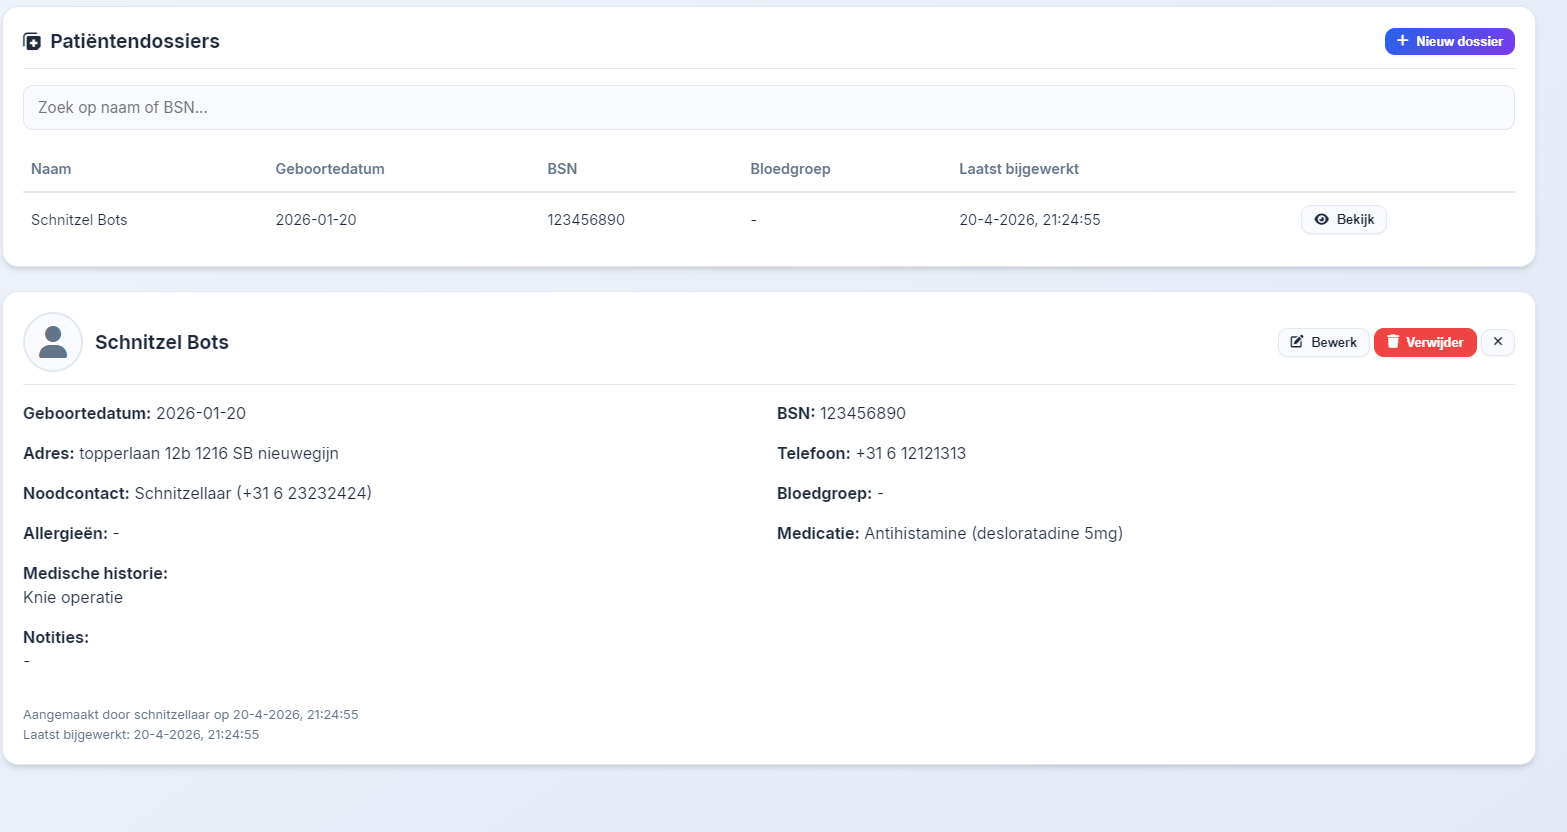Click the patient avatar icon
The width and height of the screenshot is (1567, 832).
pos(53,342)
